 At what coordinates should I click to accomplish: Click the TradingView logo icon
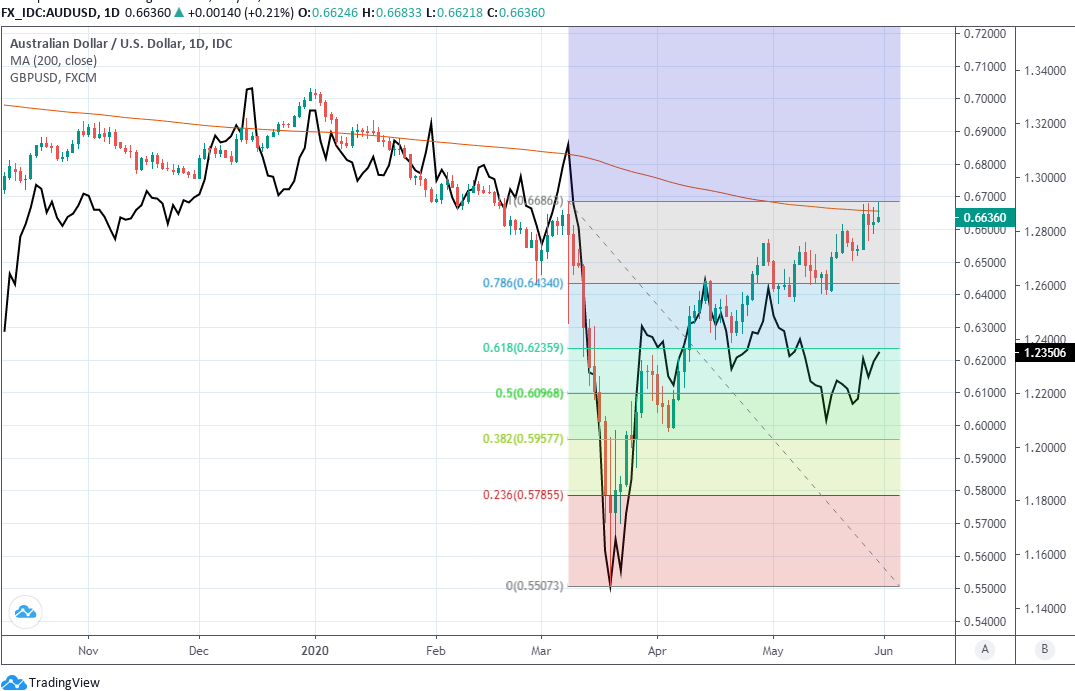(x=13, y=682)
